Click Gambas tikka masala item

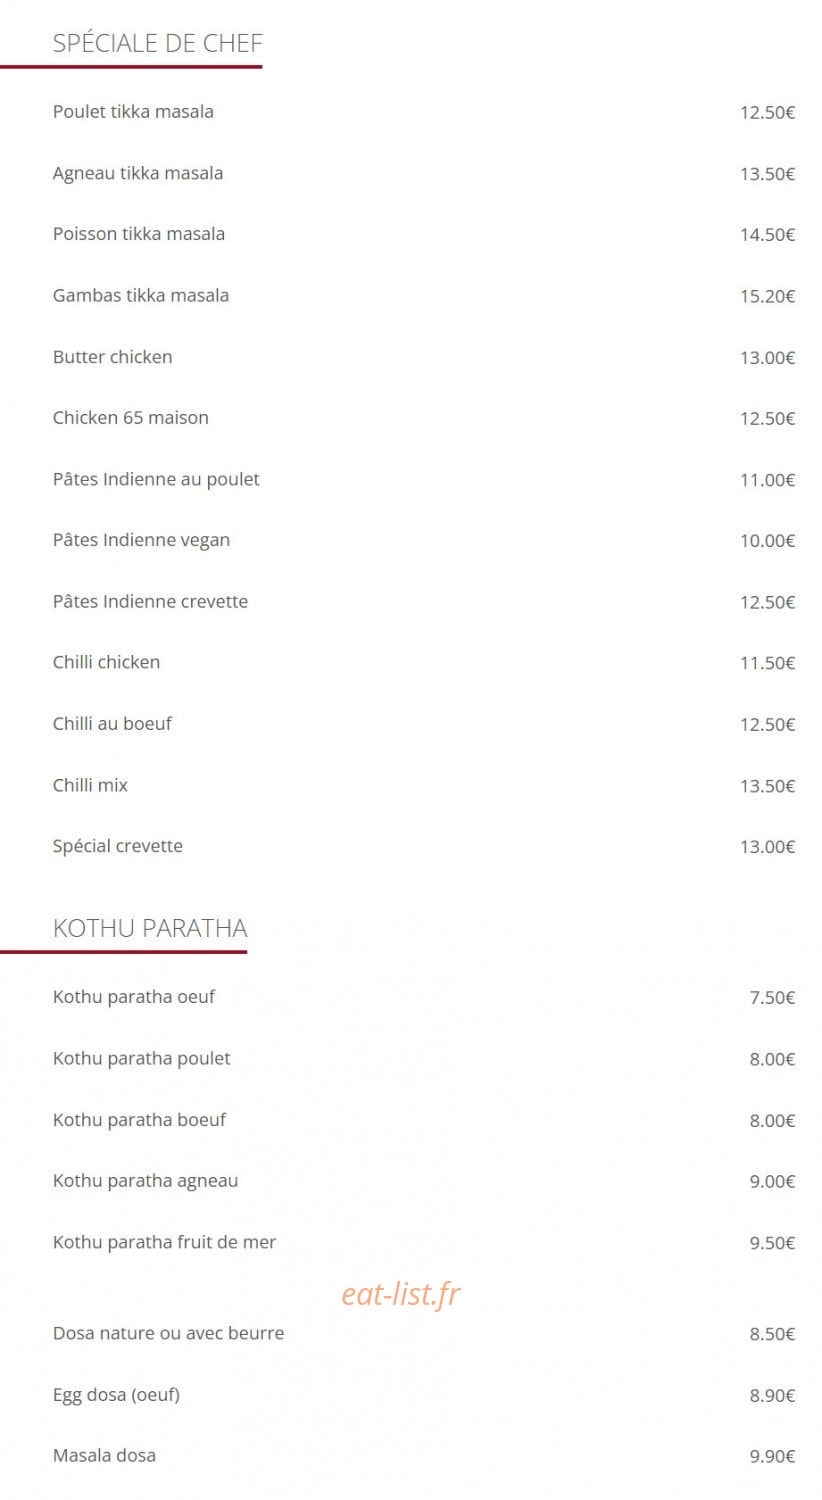pos(141,295)
